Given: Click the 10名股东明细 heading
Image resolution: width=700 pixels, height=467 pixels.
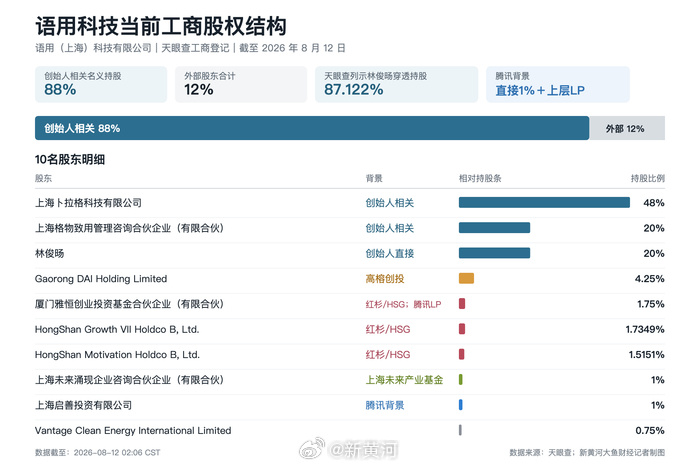Looking at the screenshot, I should click(x=70, y=159).
